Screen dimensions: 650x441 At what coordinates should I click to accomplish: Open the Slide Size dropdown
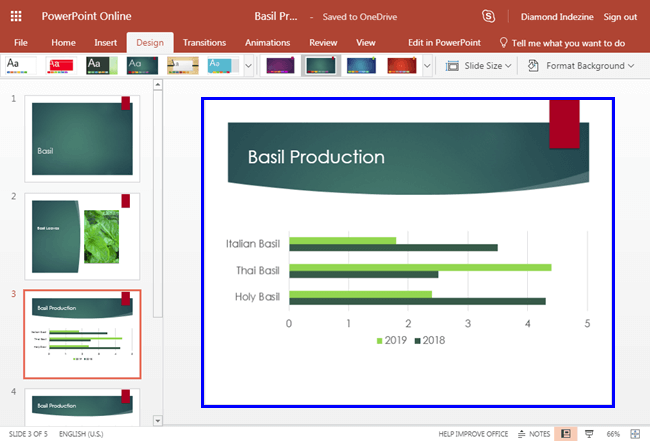pyautogui.click(x=476, y=66)
